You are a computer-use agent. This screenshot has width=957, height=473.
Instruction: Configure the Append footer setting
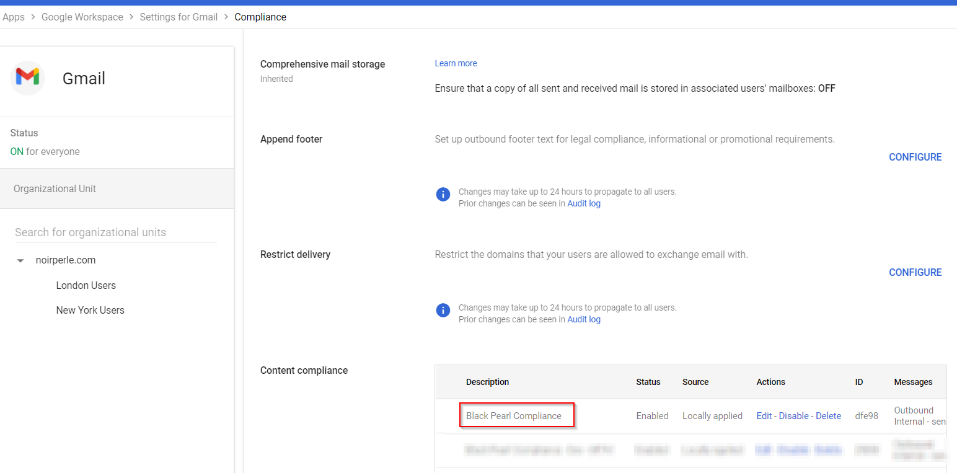[915, 157]
